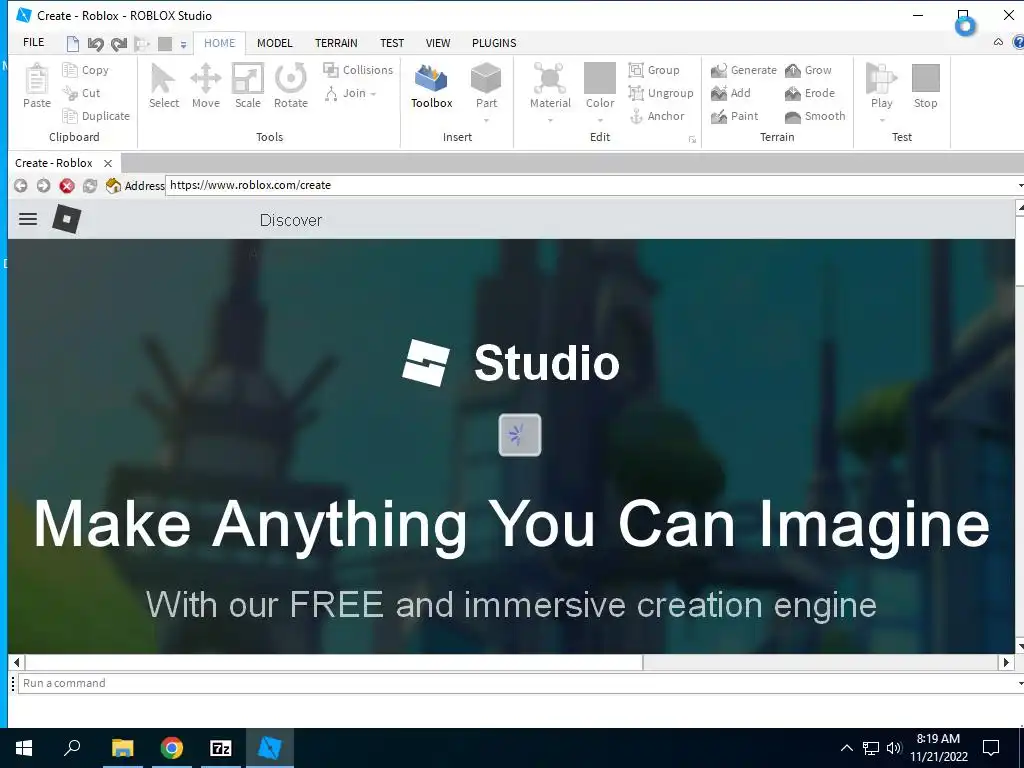Select the Create - Roblox document tab
1024x768 pixels.
[x=54, y=163]
